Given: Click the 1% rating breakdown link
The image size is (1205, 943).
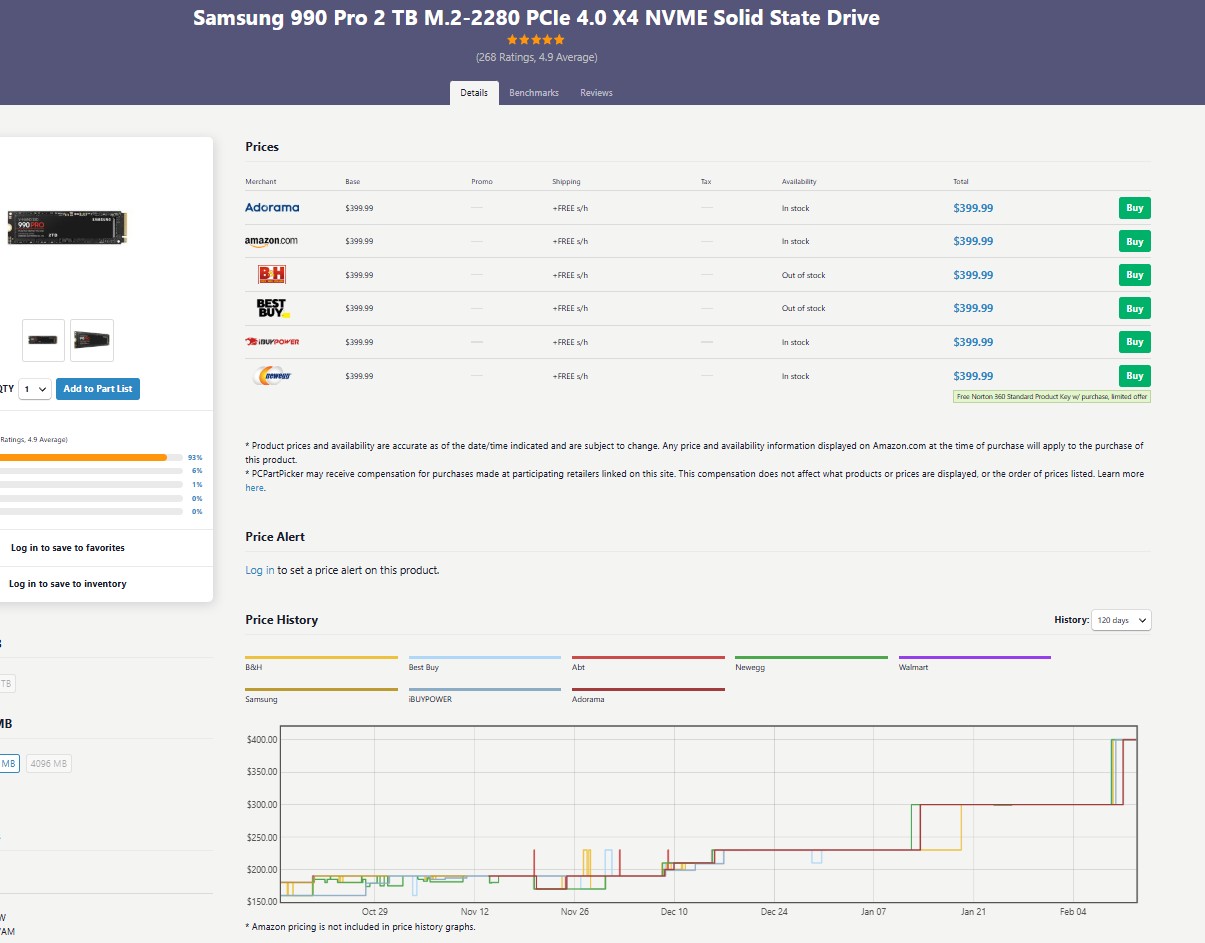Looking at the screenshot, I should (x=197, y=484).
